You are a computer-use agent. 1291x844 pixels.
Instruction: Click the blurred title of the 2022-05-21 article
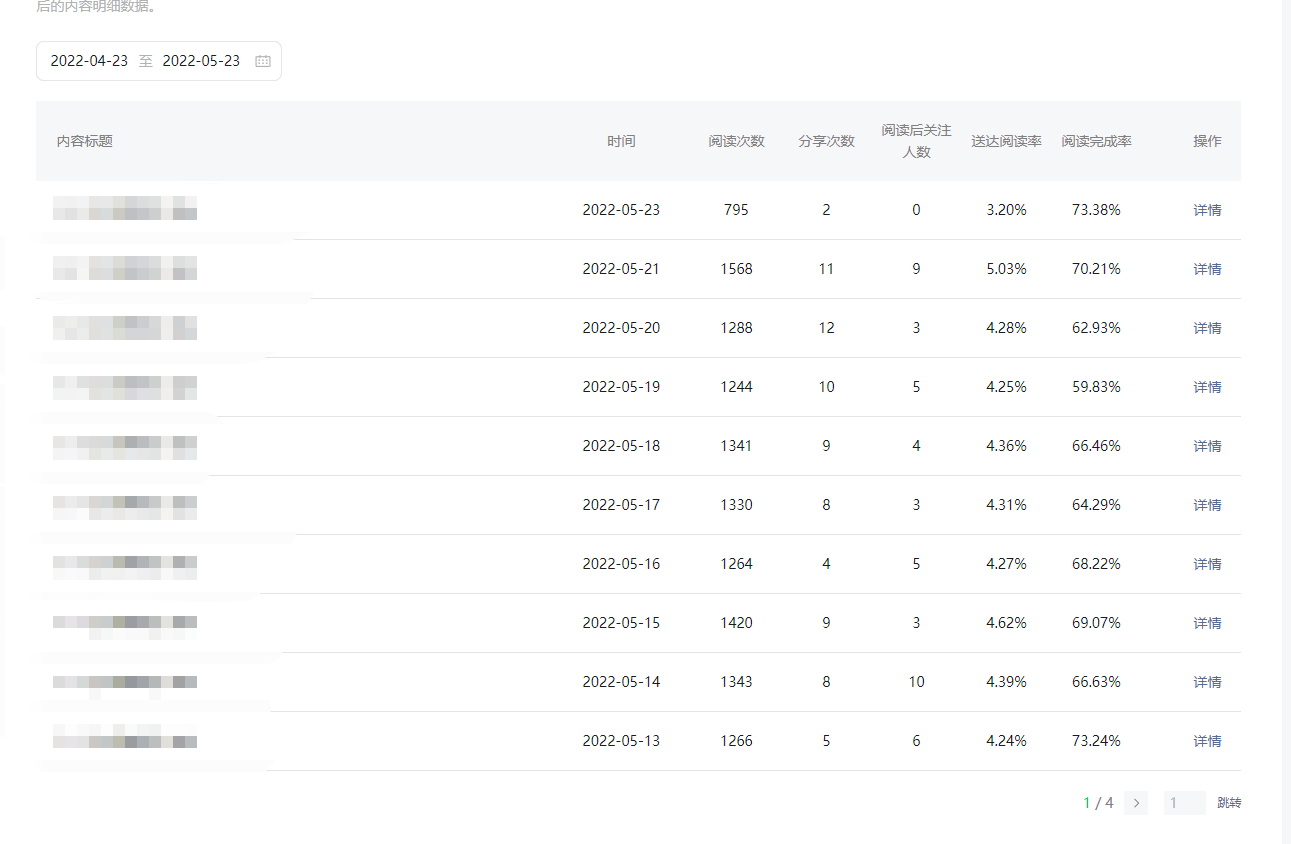pos(125,268)
